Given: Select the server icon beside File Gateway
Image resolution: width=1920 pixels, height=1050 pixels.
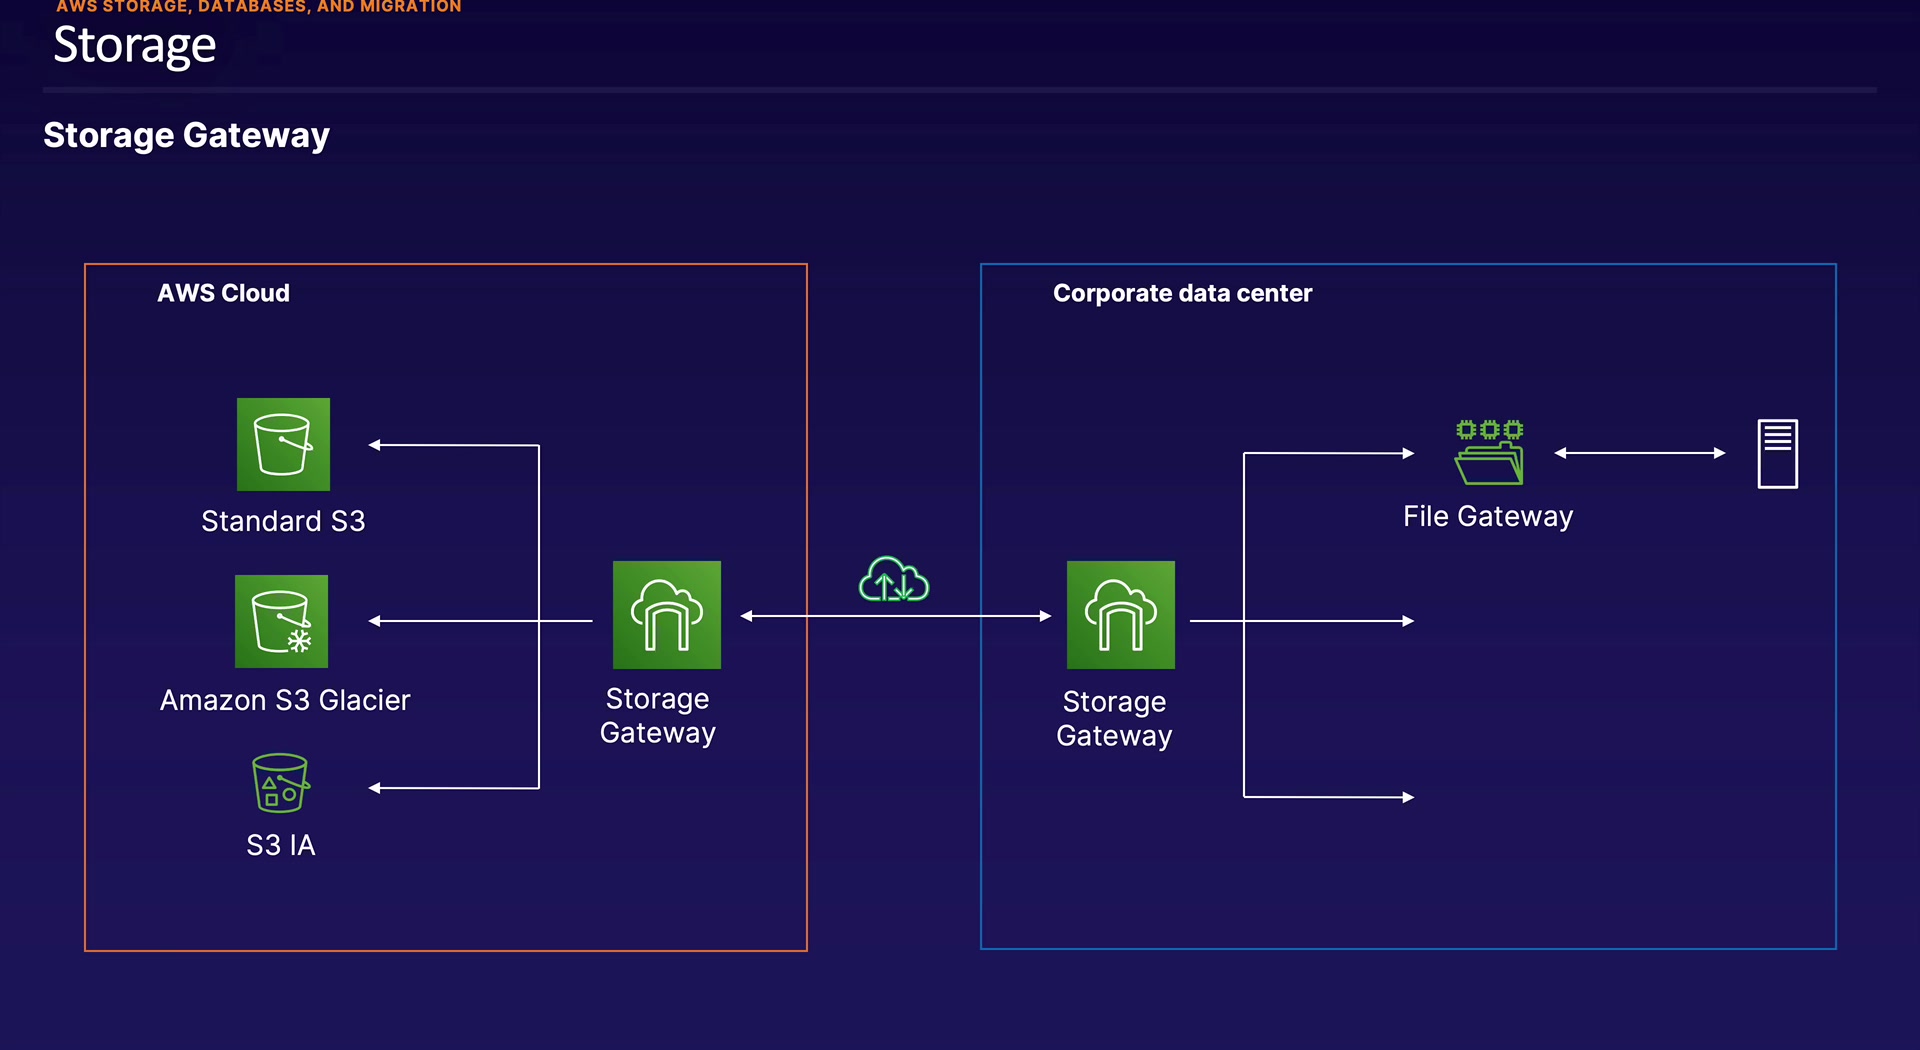Looking at the screenshot, I should click(1778, 454).
